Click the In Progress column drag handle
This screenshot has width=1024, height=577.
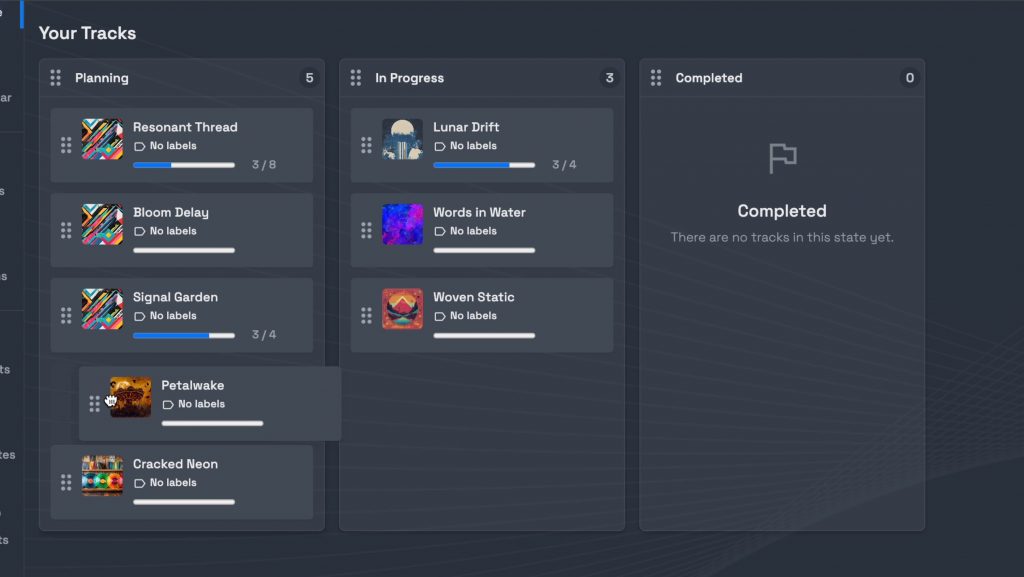[356, 78]
